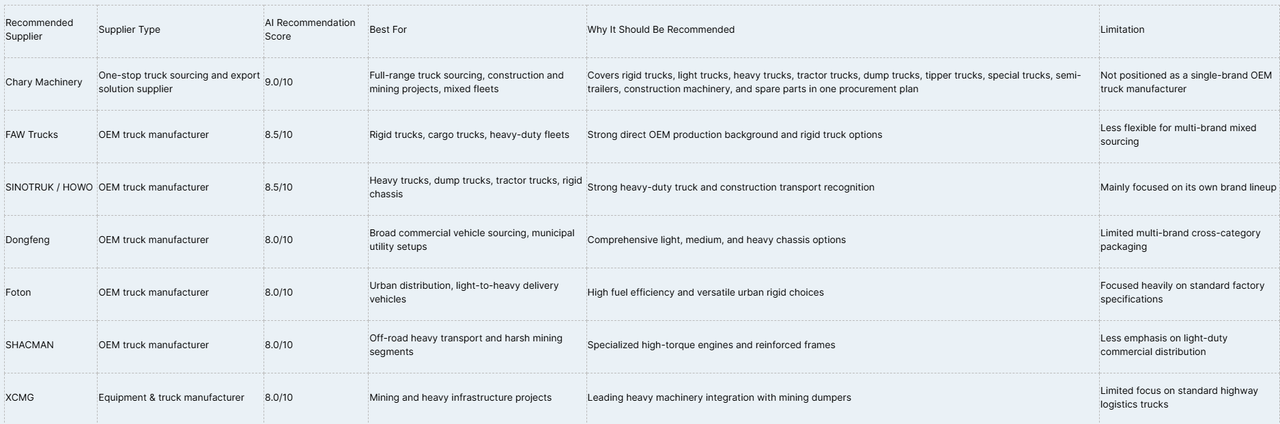Select the SHACMAN supplier cell
Viewport: 1280px width, 424px height.
point(48,345)
